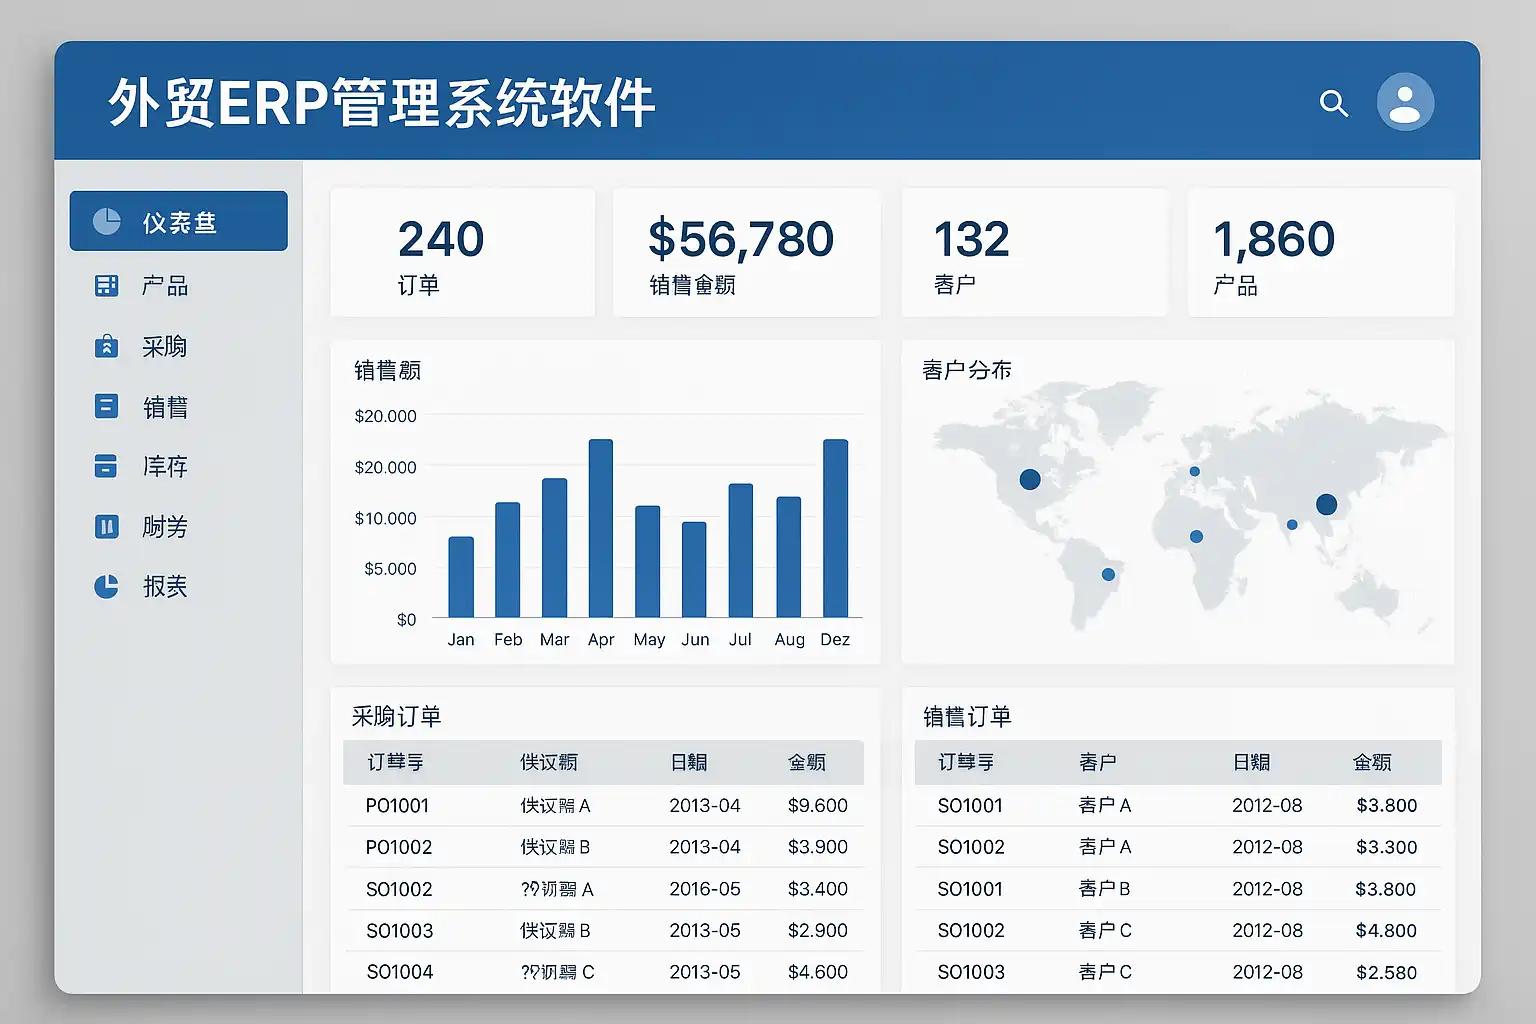
Task: Open purchase order PO1002
Action: coord(399,848)
